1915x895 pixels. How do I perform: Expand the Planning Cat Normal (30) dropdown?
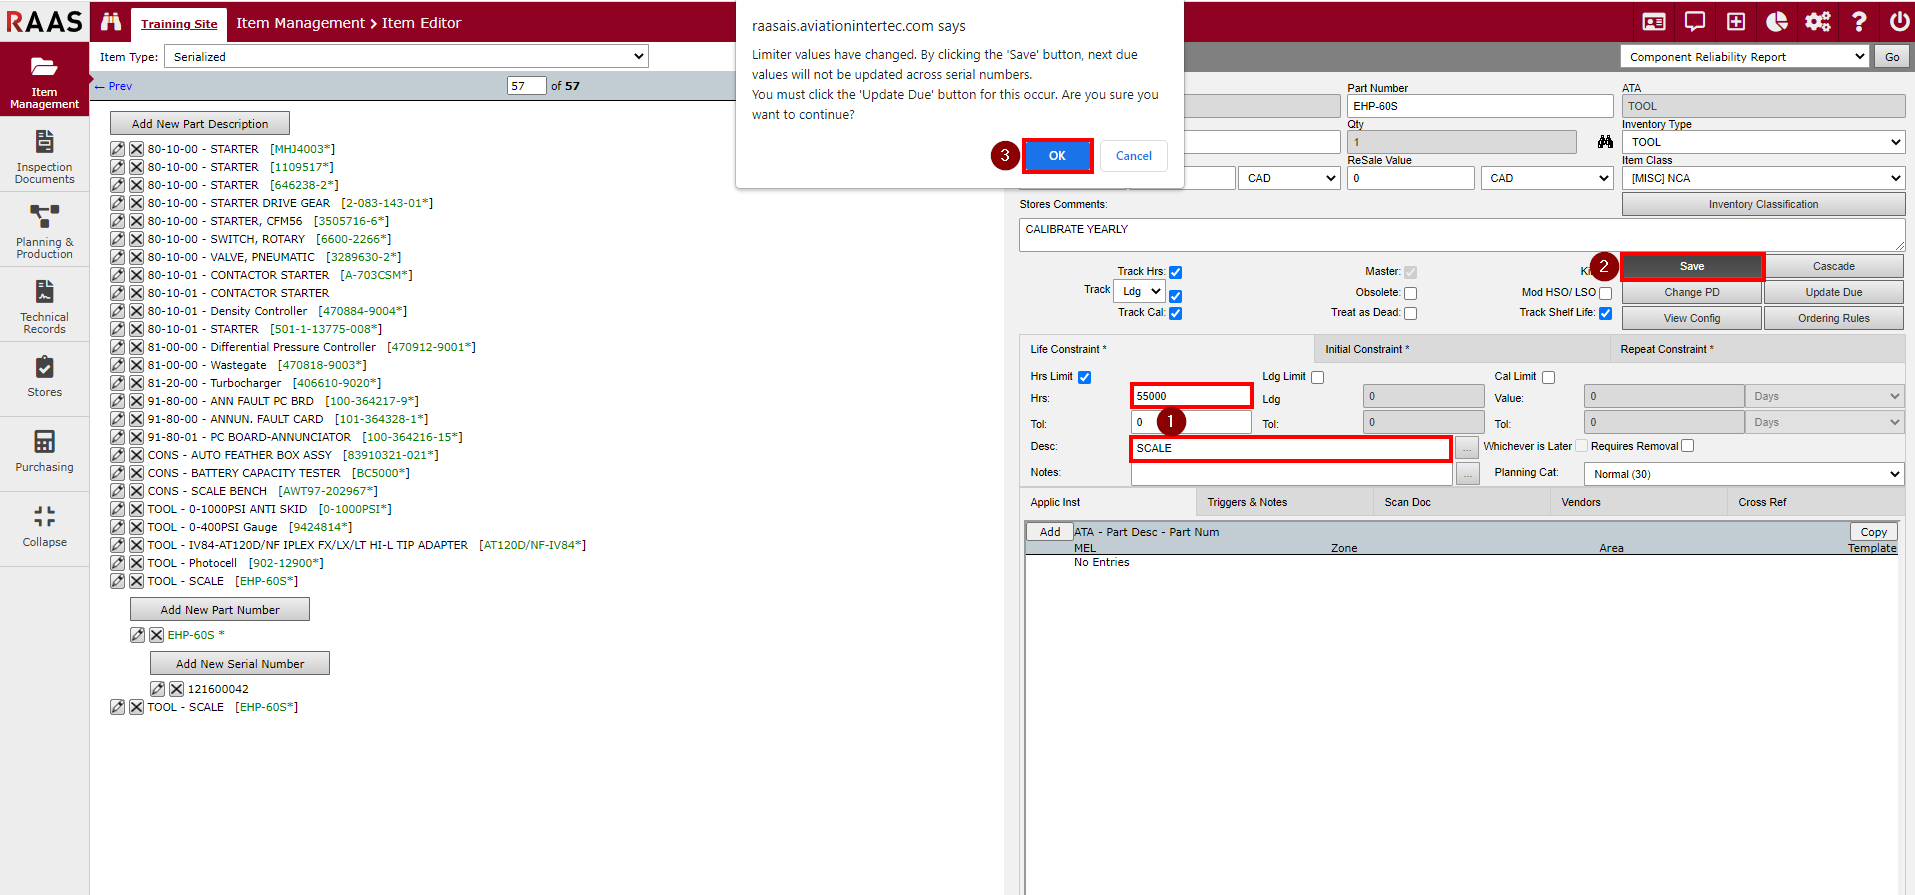1743,474
